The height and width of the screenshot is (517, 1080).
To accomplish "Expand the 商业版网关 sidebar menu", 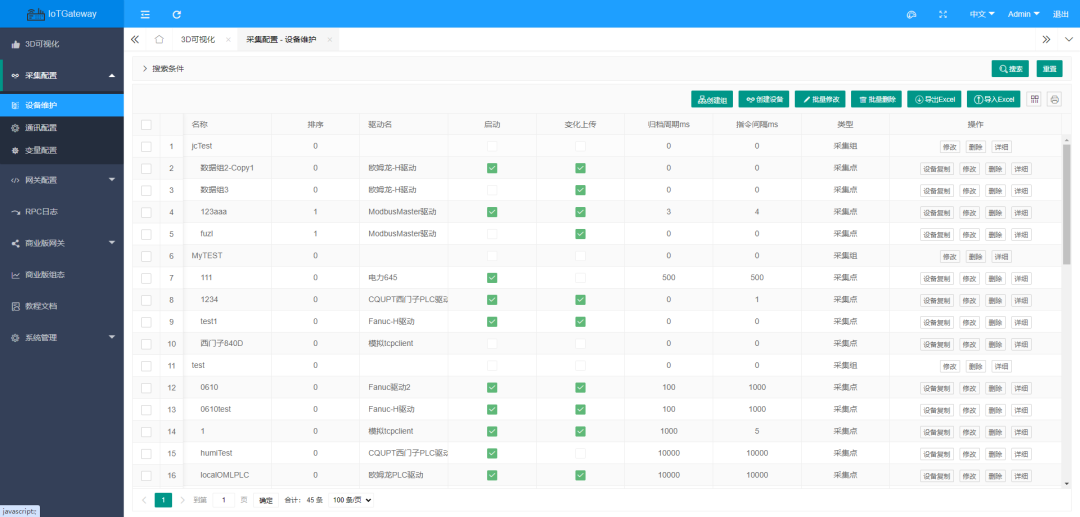I will [x=62, y=243].
